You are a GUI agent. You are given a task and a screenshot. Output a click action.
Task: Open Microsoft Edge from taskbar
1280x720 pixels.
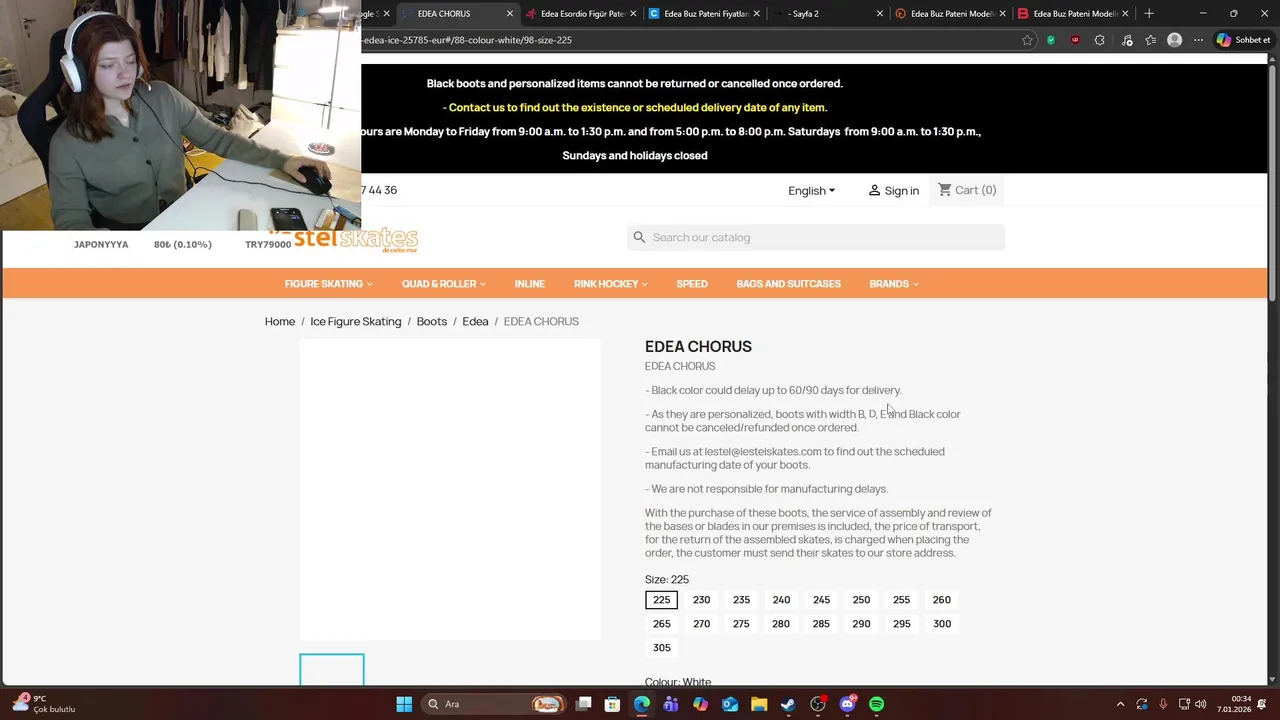click(x=642, y=704)
